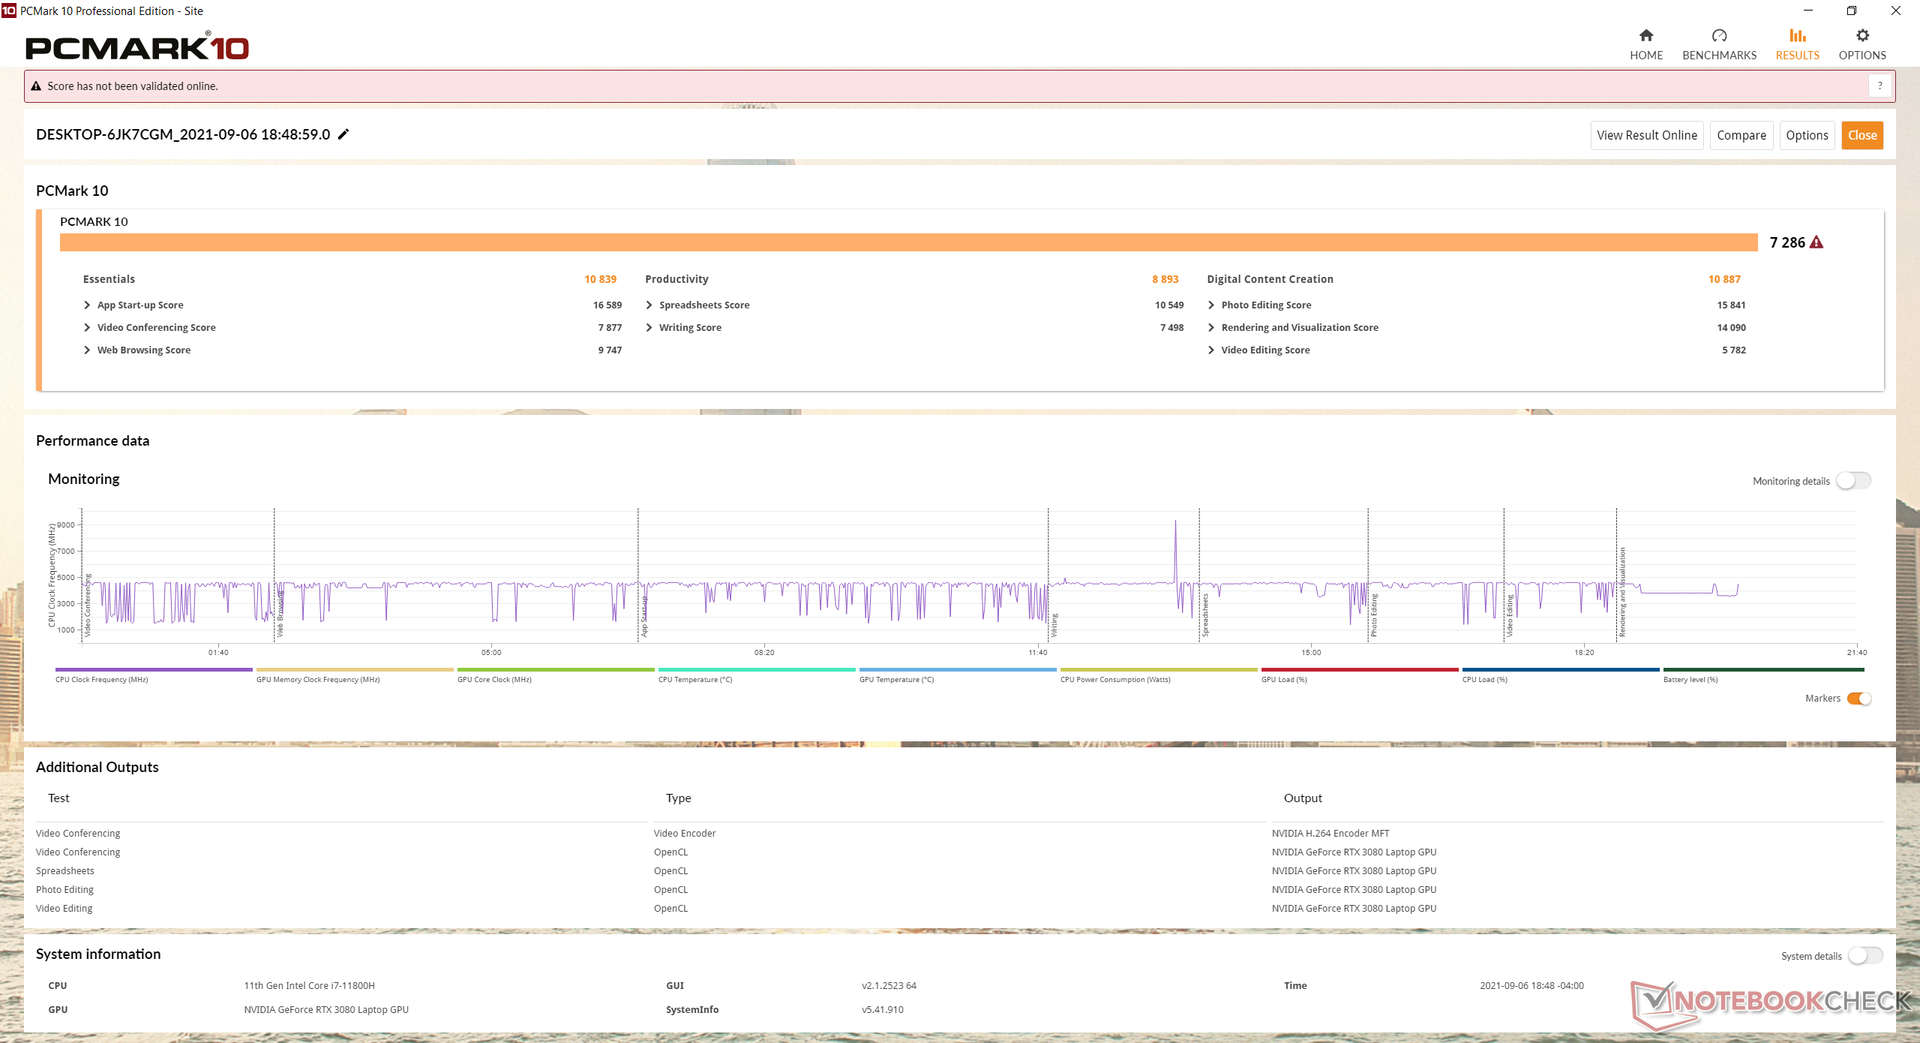Screen dimensions: 1920x1043
Task: Click the Output column header
Action: tap(1302, 798)
